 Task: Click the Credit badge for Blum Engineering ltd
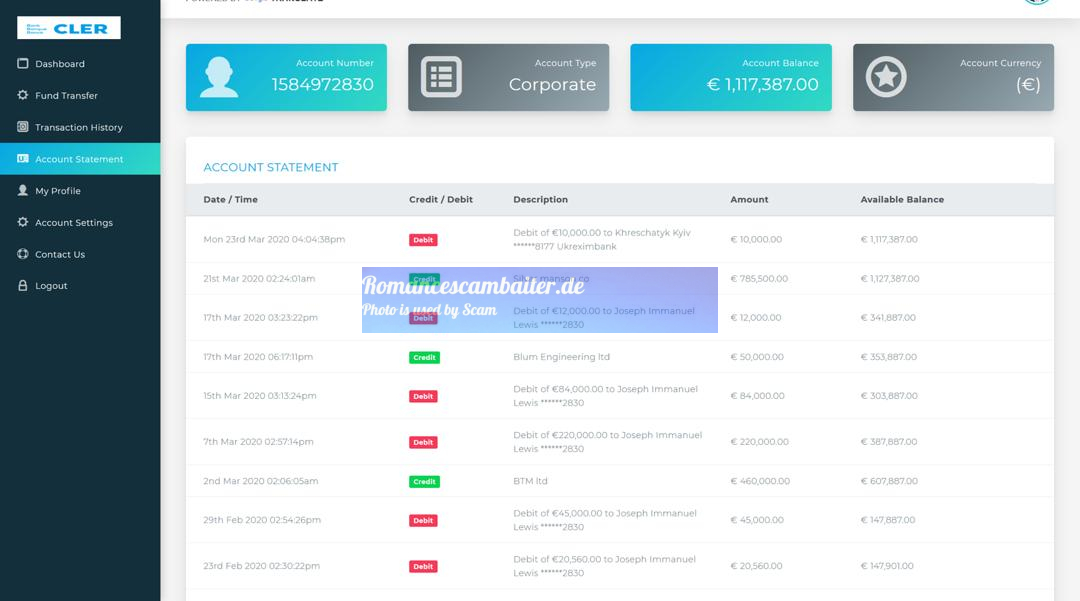tap(424, 357)
